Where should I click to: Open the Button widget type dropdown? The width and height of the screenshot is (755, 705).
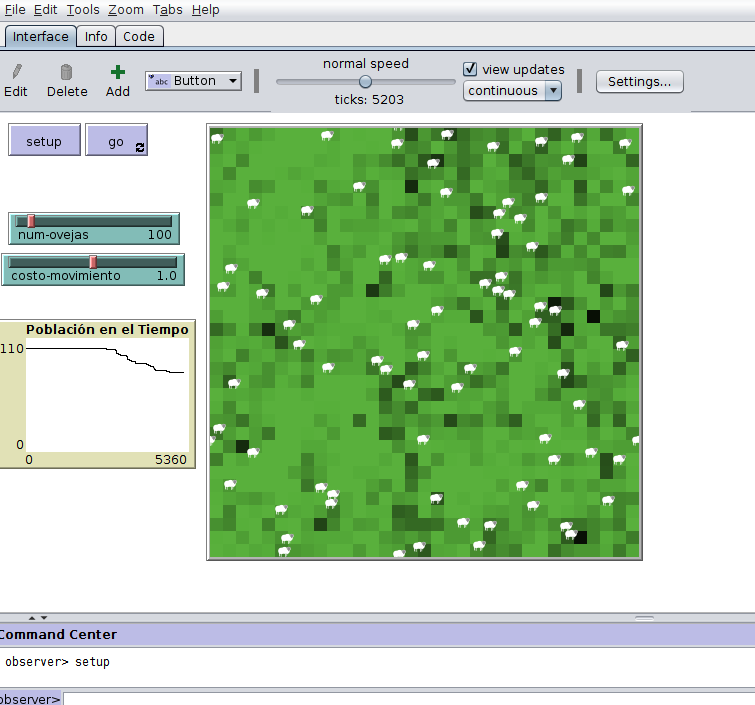tap(194, 81)
